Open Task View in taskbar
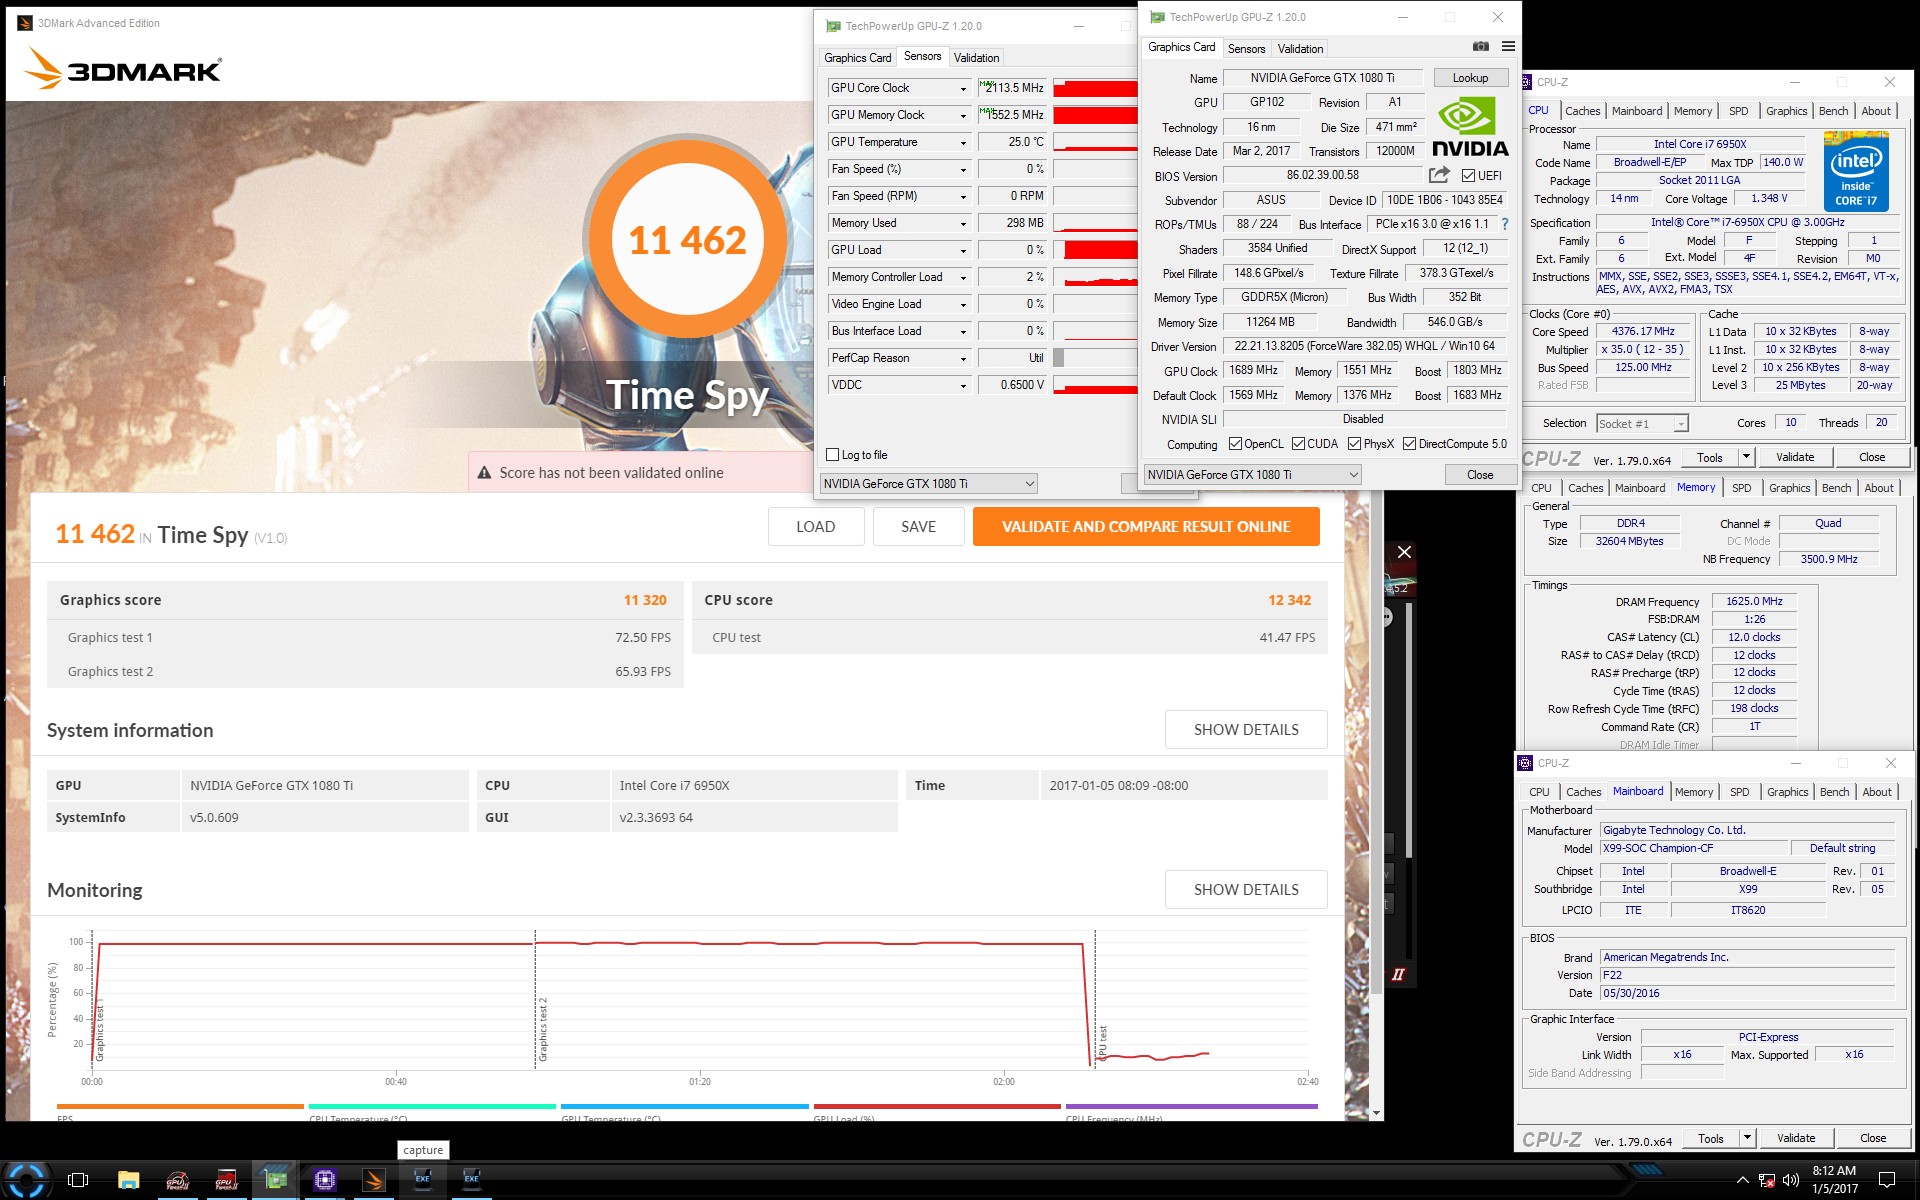The image size is (1920, 1200). click(78, 1180)
